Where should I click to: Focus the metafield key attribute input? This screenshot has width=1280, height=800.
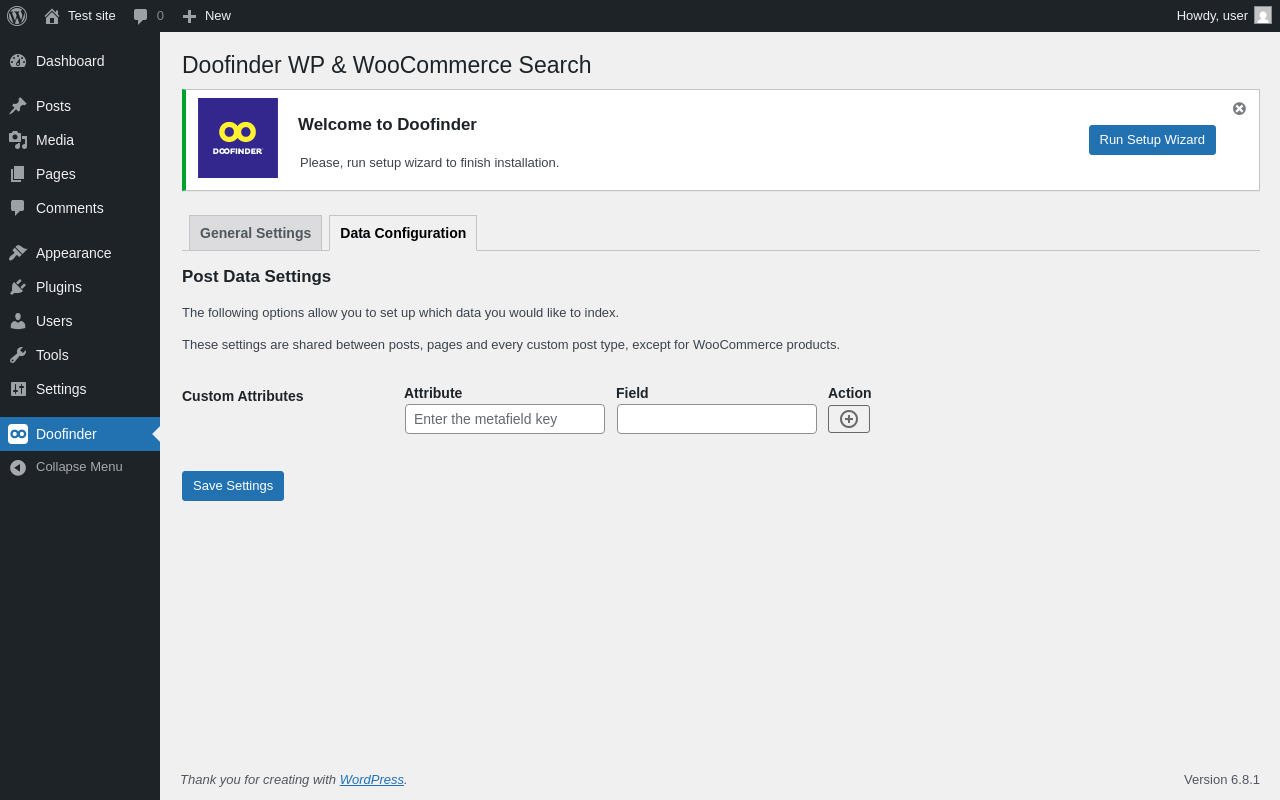(505, 419)
